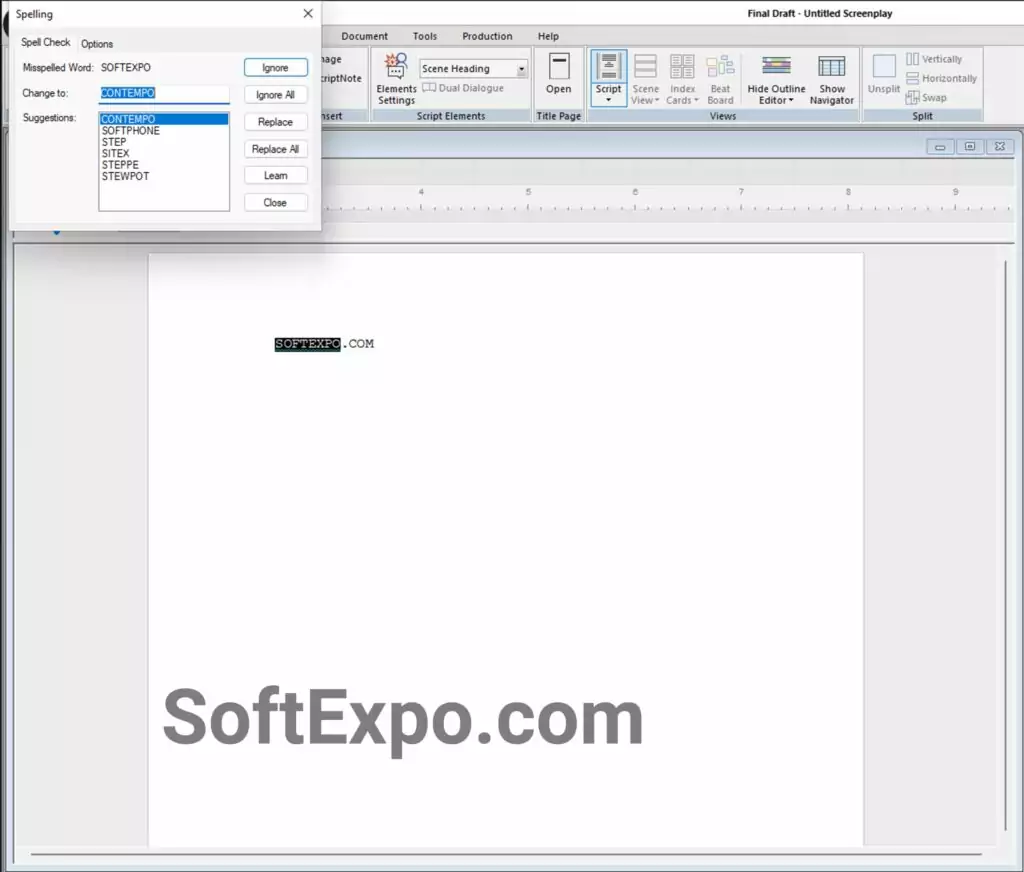Split the view horizontally
Viewport: 1024px width, 872px height.
[x=941, y=78]
